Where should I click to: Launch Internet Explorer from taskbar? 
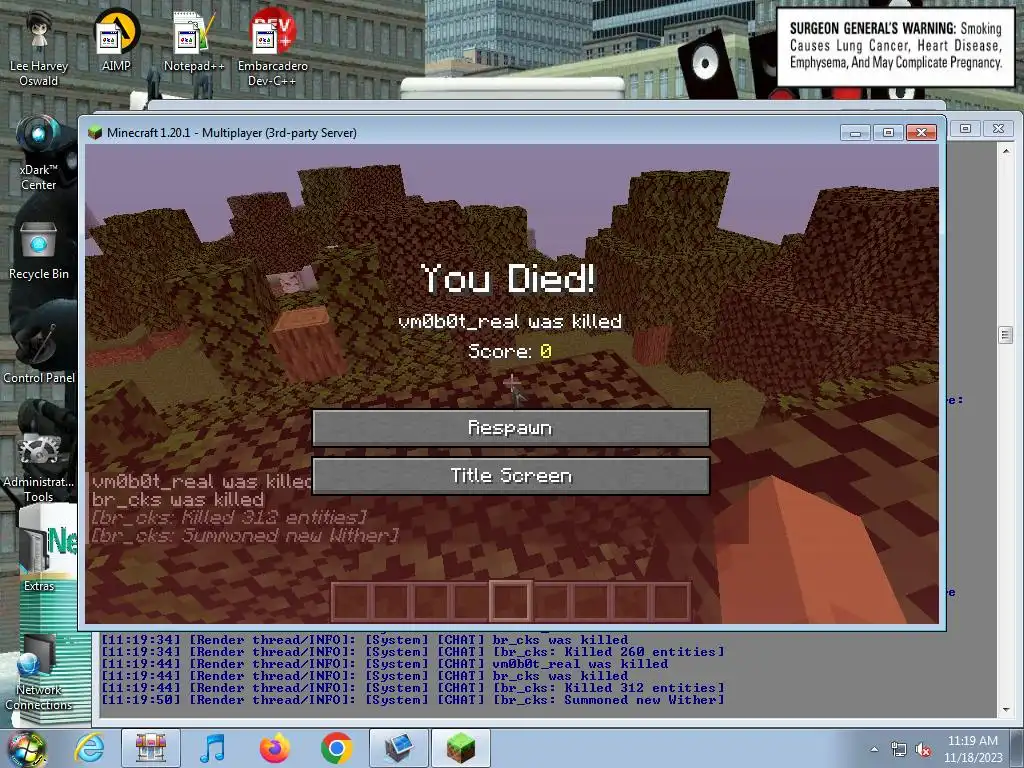coord(89,748)
